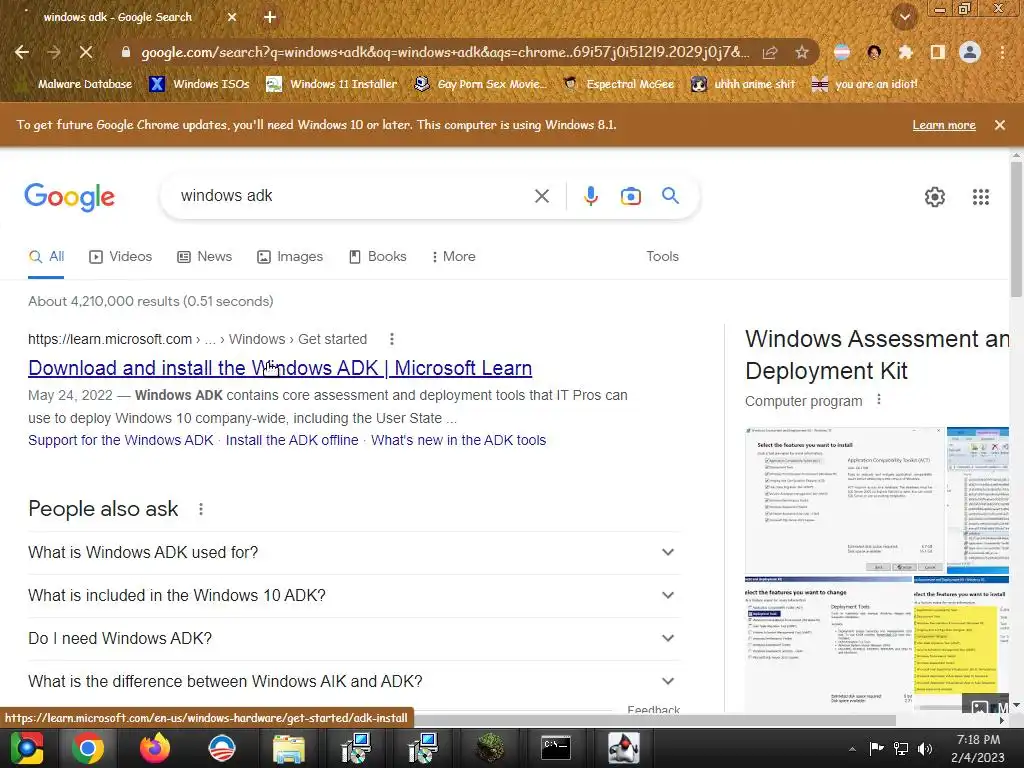Clear the search query with the X
The image size is (1024, 768).
(541, 196)
